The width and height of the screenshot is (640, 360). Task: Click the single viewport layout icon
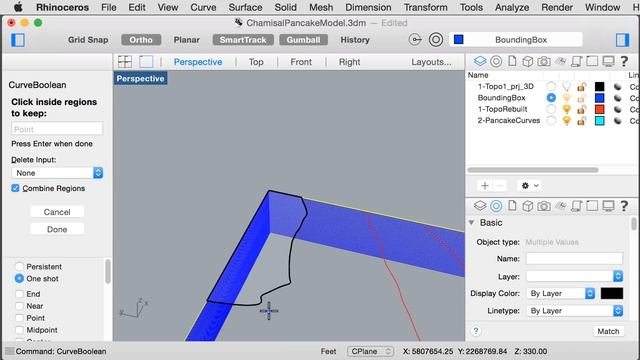[146, 62]
